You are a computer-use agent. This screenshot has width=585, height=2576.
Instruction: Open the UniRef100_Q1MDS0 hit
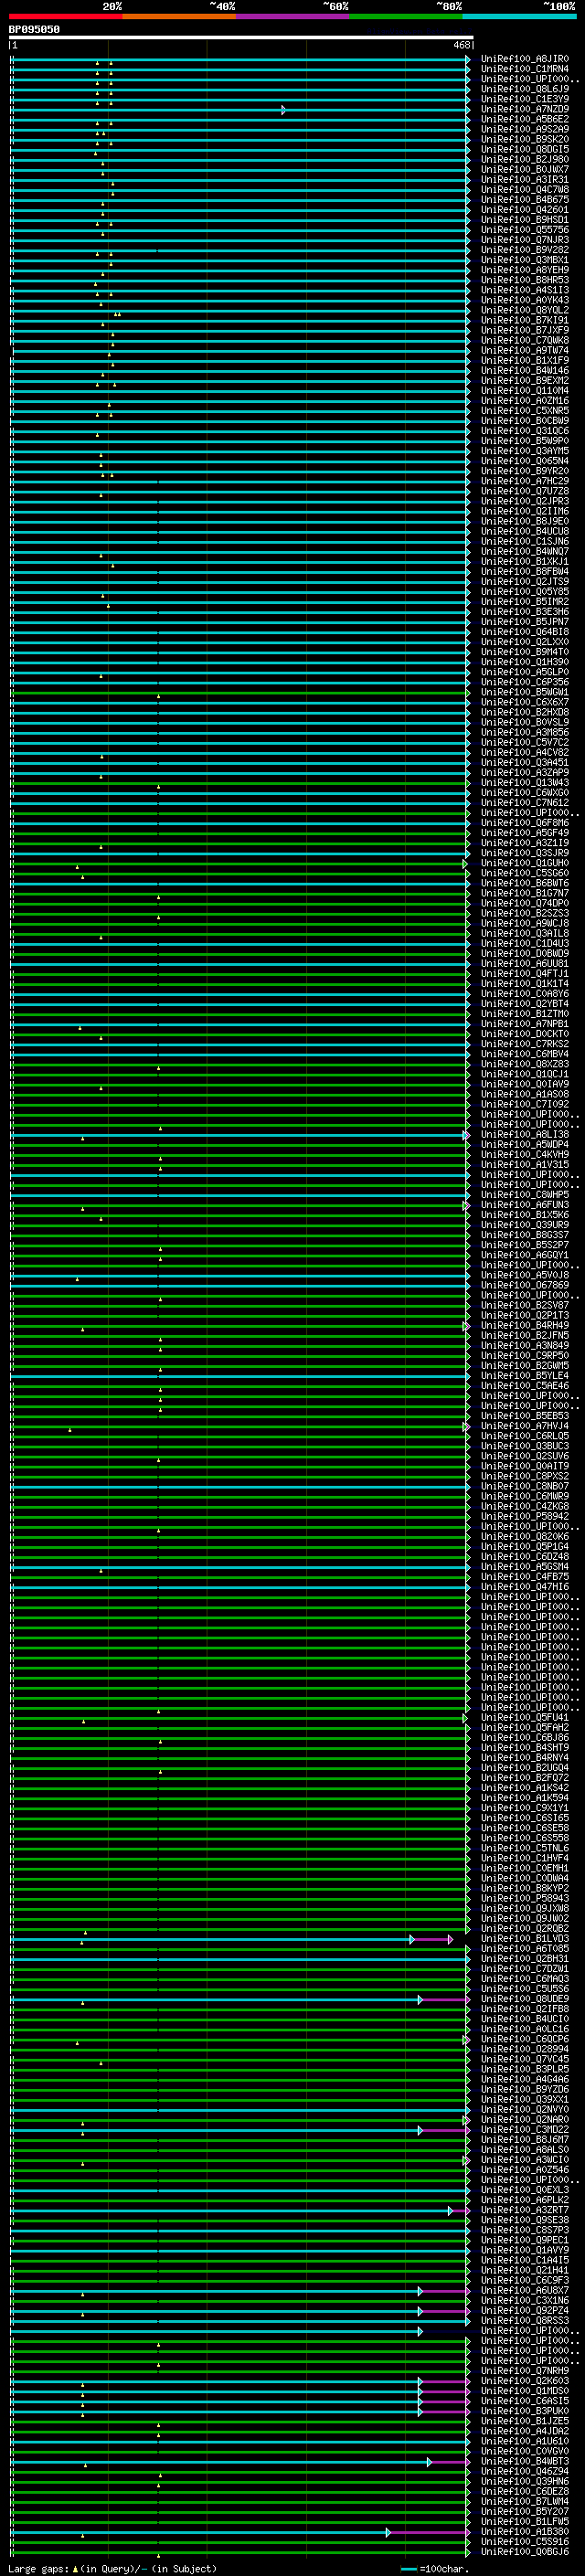point(525,2390)
